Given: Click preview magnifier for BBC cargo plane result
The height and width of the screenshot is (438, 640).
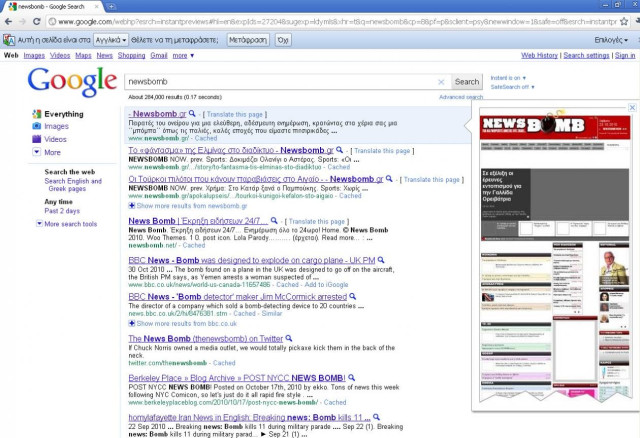Looking at the screenshot, I should click(x=381, y=260).
